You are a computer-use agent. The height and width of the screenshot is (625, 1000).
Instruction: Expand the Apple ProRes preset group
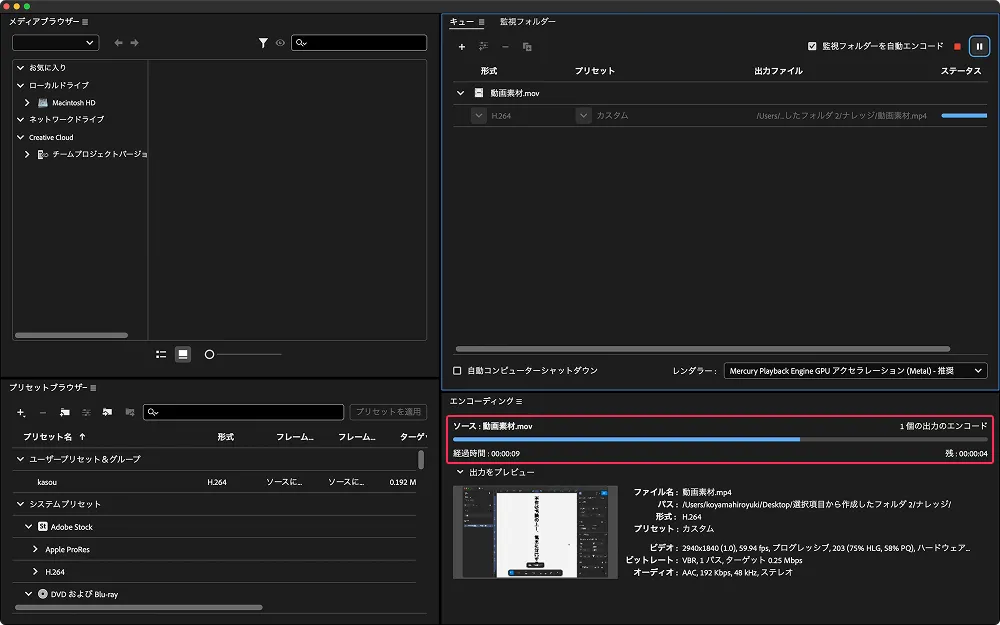pos(35,549)
